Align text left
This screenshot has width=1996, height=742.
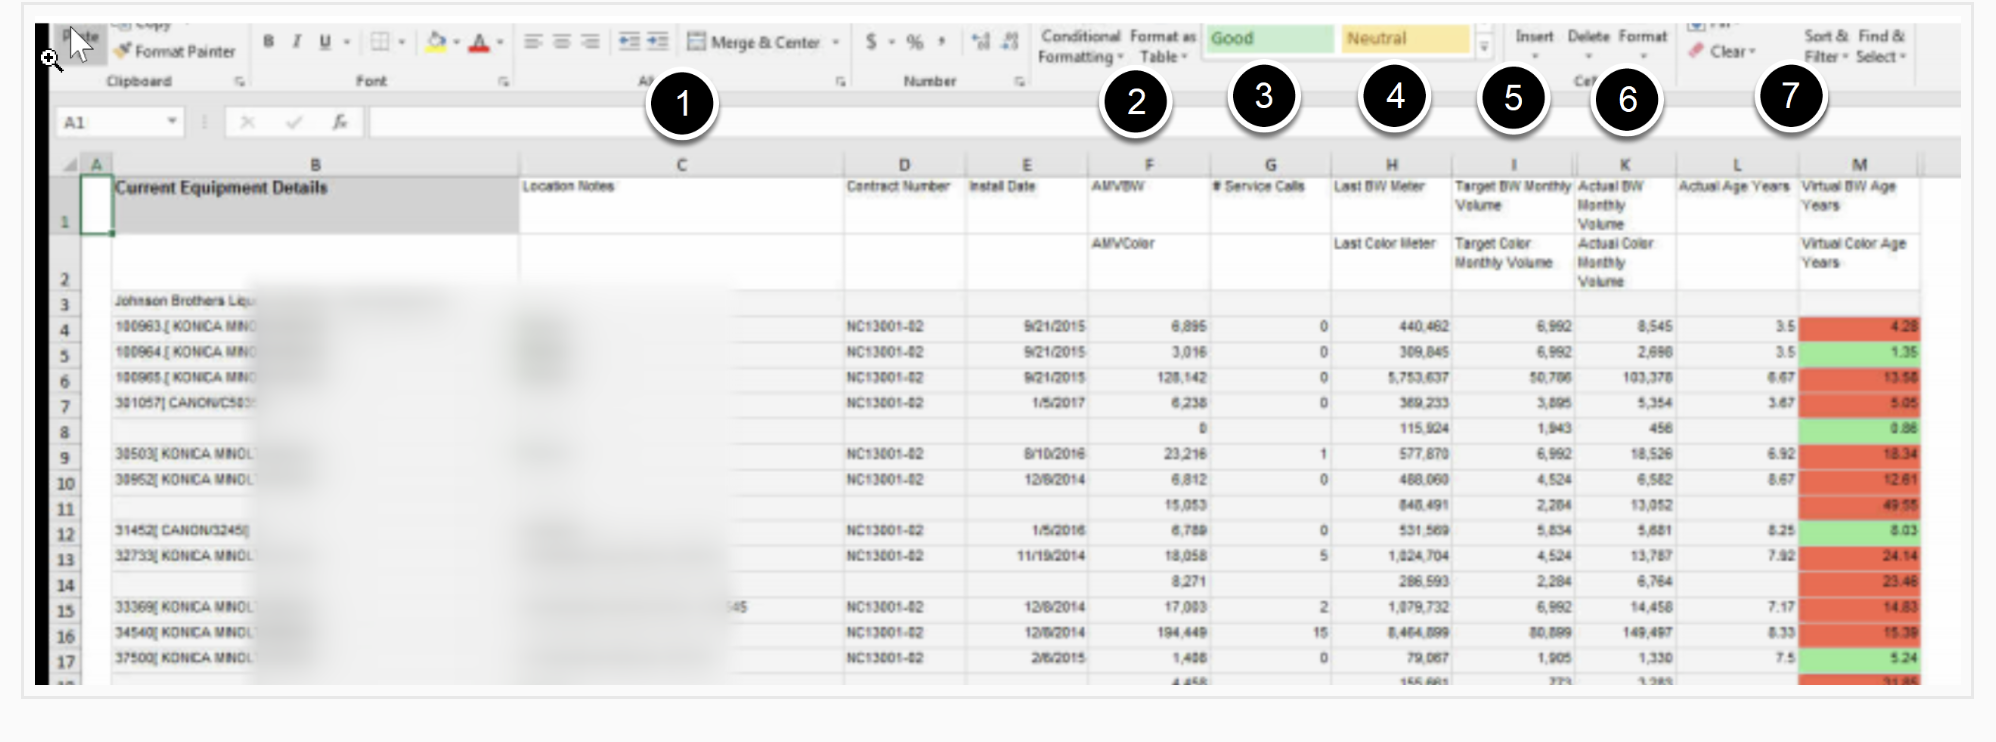[533, 42]
